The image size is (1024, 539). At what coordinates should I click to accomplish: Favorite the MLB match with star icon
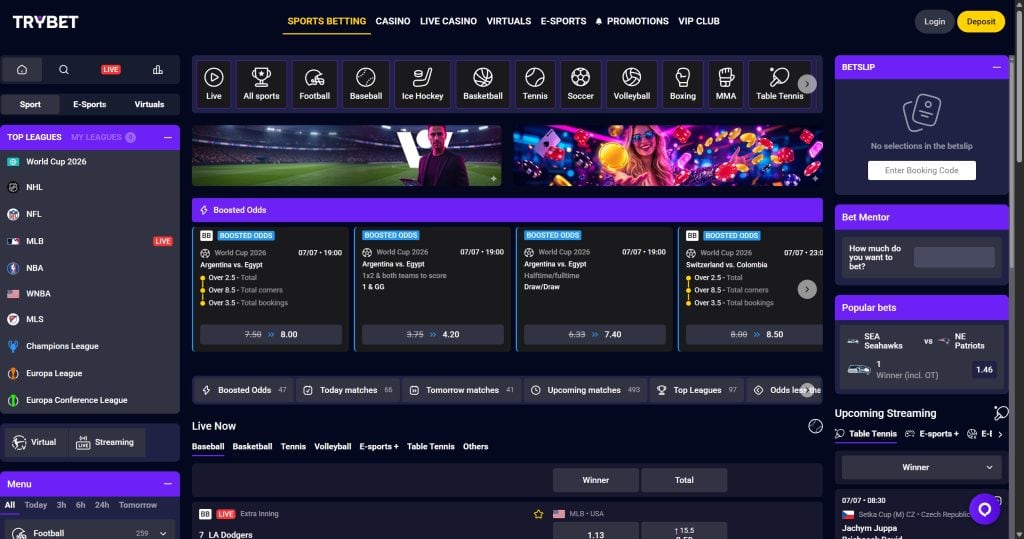(x=538, y=514)
